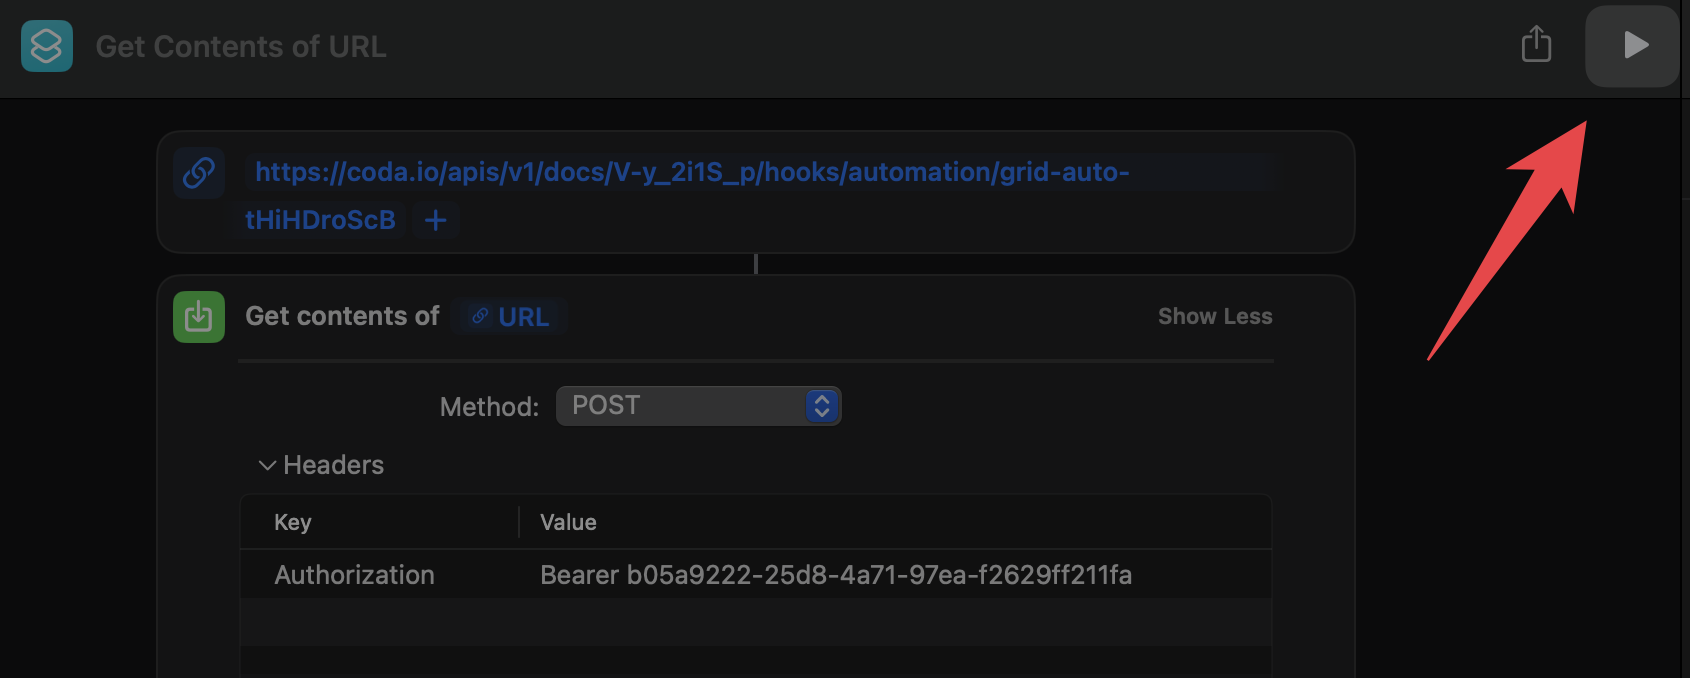This screenshot has width=1690, height=678.
Task: Click the Shortcuts app icon
Action: (47, 46)
